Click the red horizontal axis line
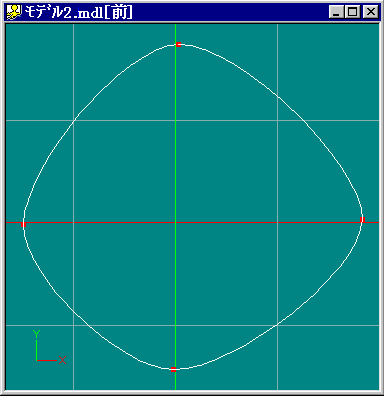384x396 pixels. [100, 222]
